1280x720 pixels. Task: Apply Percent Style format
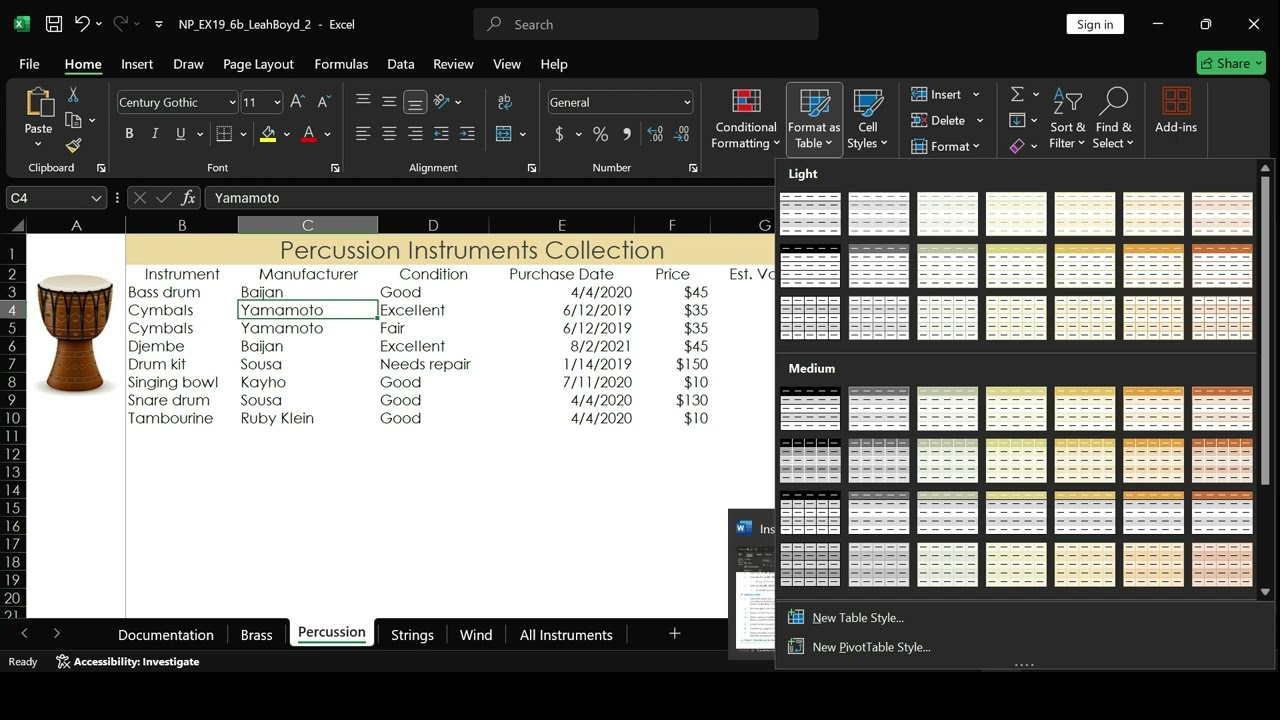(601, 134)
